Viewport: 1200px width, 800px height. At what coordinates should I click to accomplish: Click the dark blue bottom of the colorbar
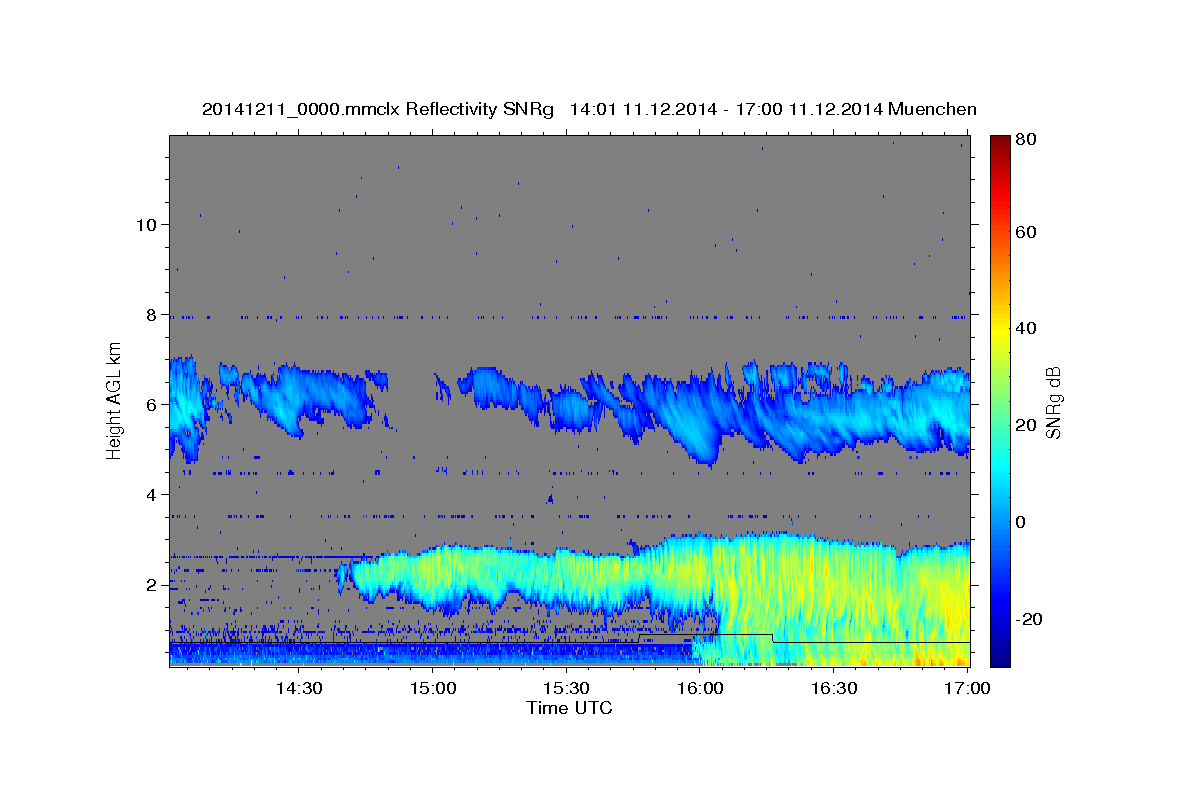click(999, 655)
